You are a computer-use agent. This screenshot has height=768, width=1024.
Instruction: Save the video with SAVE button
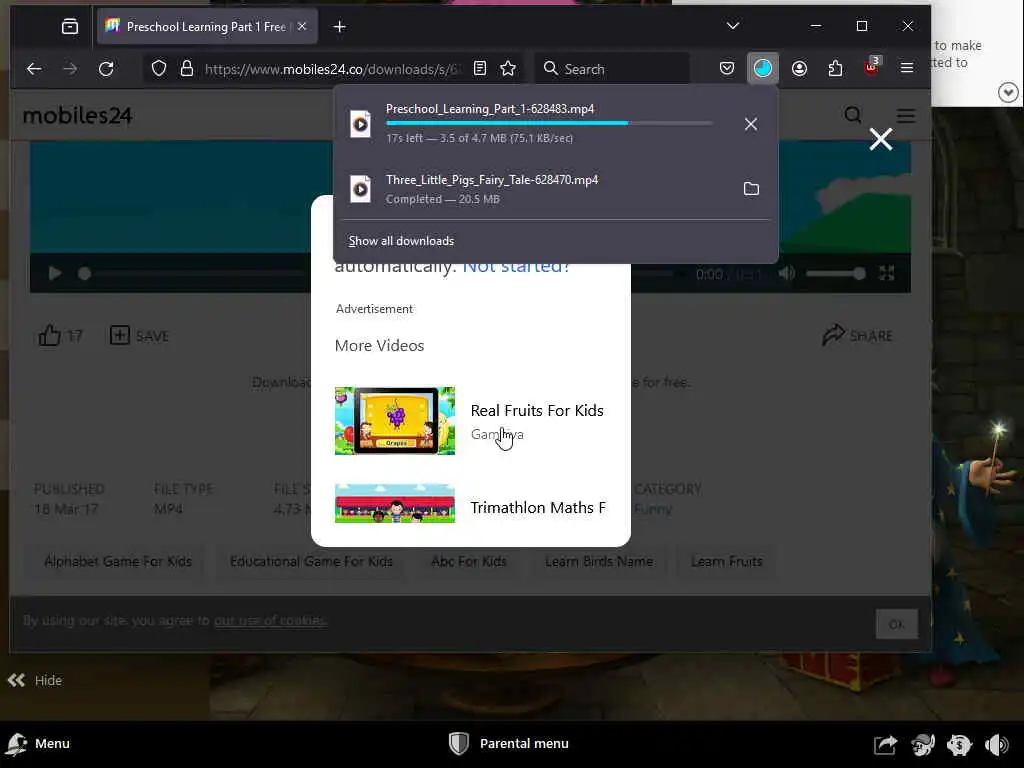(139, 336)
